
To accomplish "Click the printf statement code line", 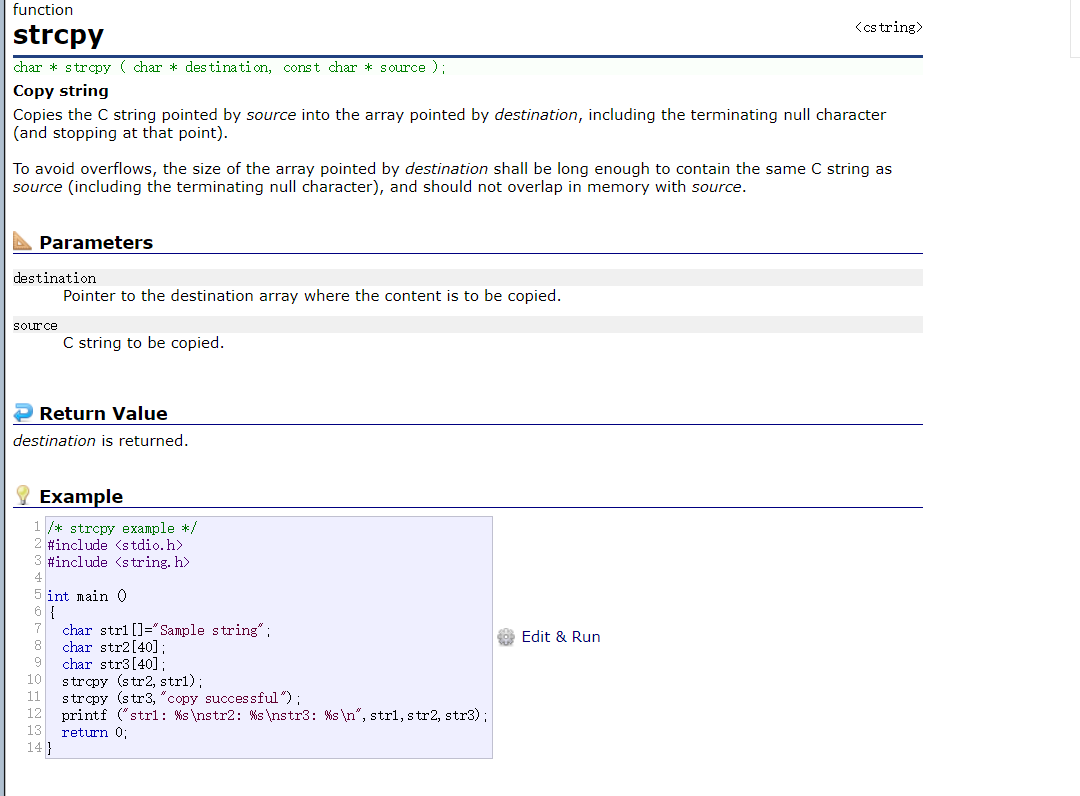I will [x=275, y=715].
